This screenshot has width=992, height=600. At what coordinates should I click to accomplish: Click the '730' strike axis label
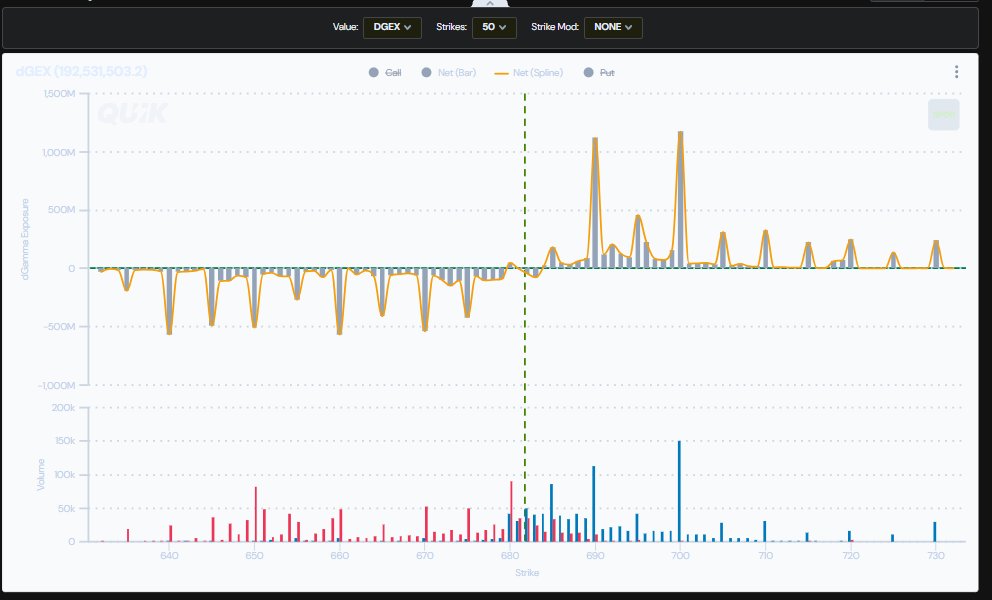coord(936,556)
